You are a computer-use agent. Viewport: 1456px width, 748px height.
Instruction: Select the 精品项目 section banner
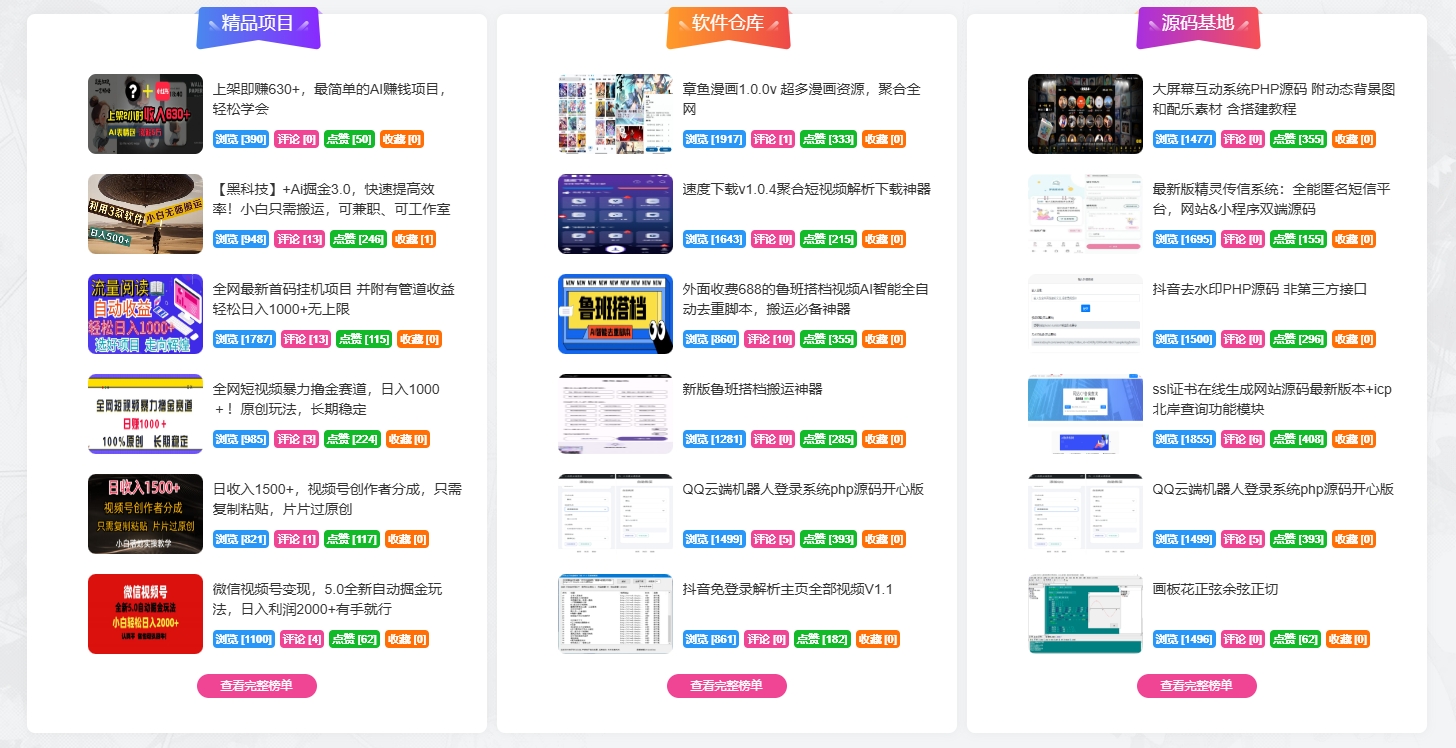258,26
